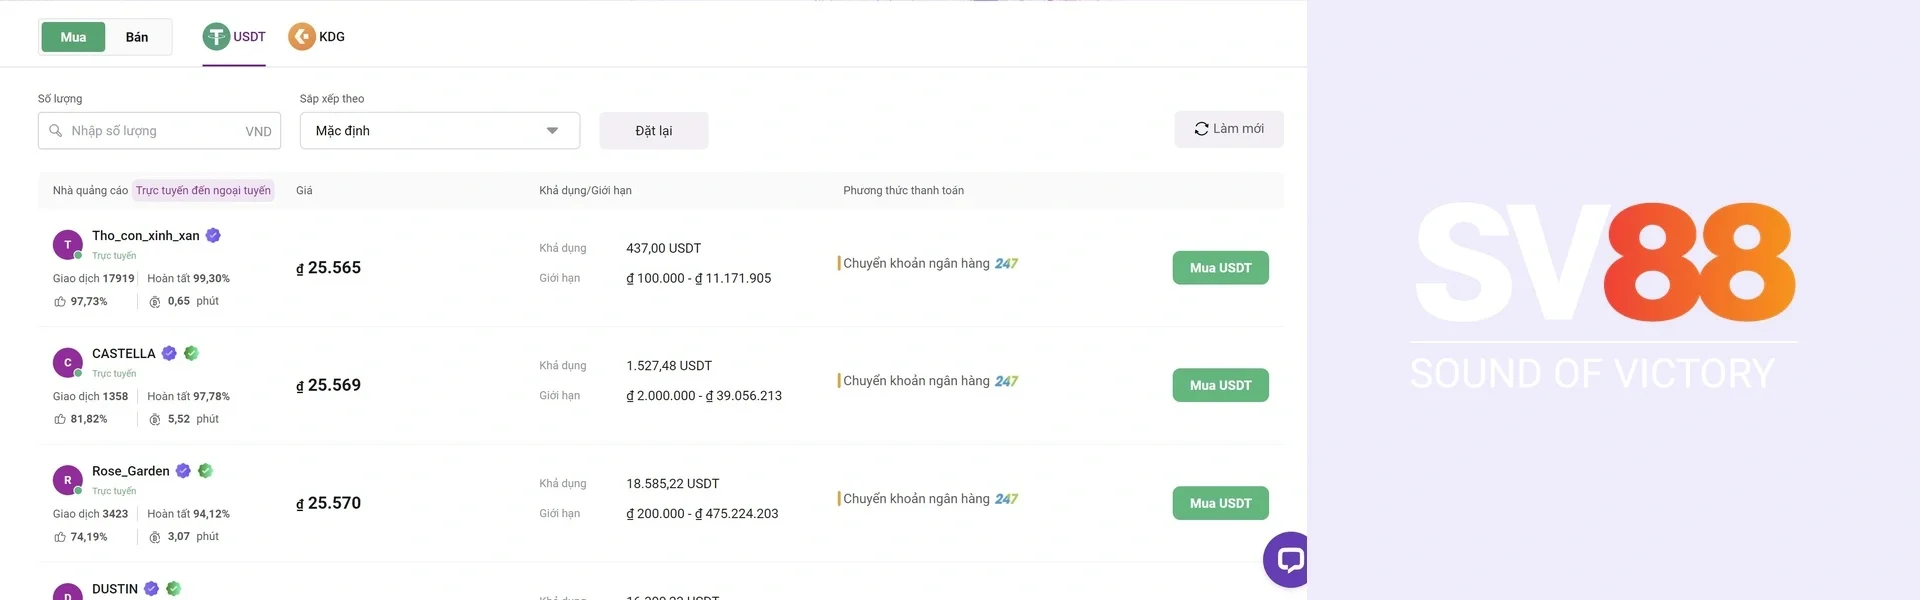Click Rose_Garden's green shield badge
Image resolution: width=1920 pixels, height=600 pixels.
click(x=205, y=471)
